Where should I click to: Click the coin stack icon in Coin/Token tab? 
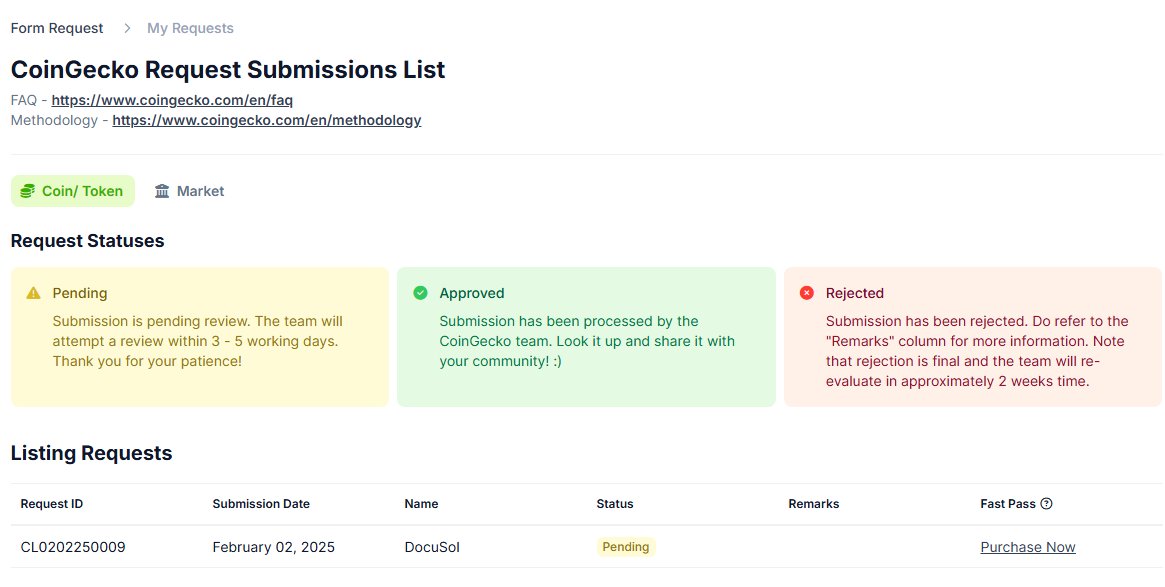tap(27, 191)
